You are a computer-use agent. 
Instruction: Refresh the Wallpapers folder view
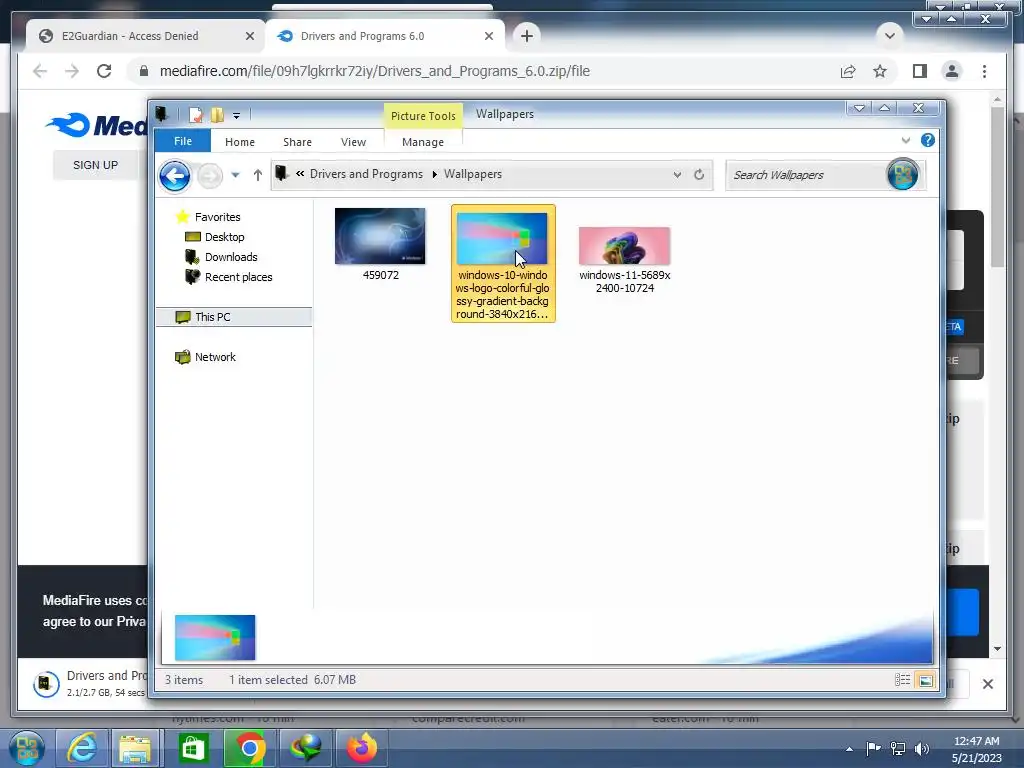(x=699, y=174)
